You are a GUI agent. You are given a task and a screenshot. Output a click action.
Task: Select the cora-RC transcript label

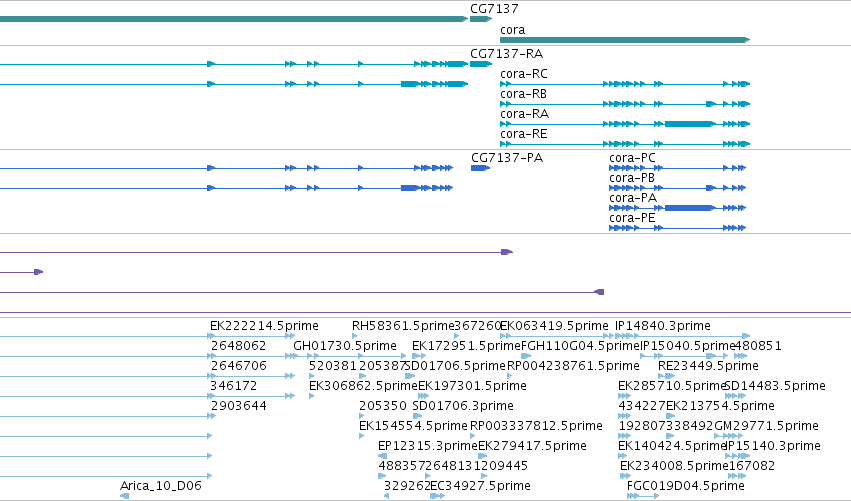(524, 74)
